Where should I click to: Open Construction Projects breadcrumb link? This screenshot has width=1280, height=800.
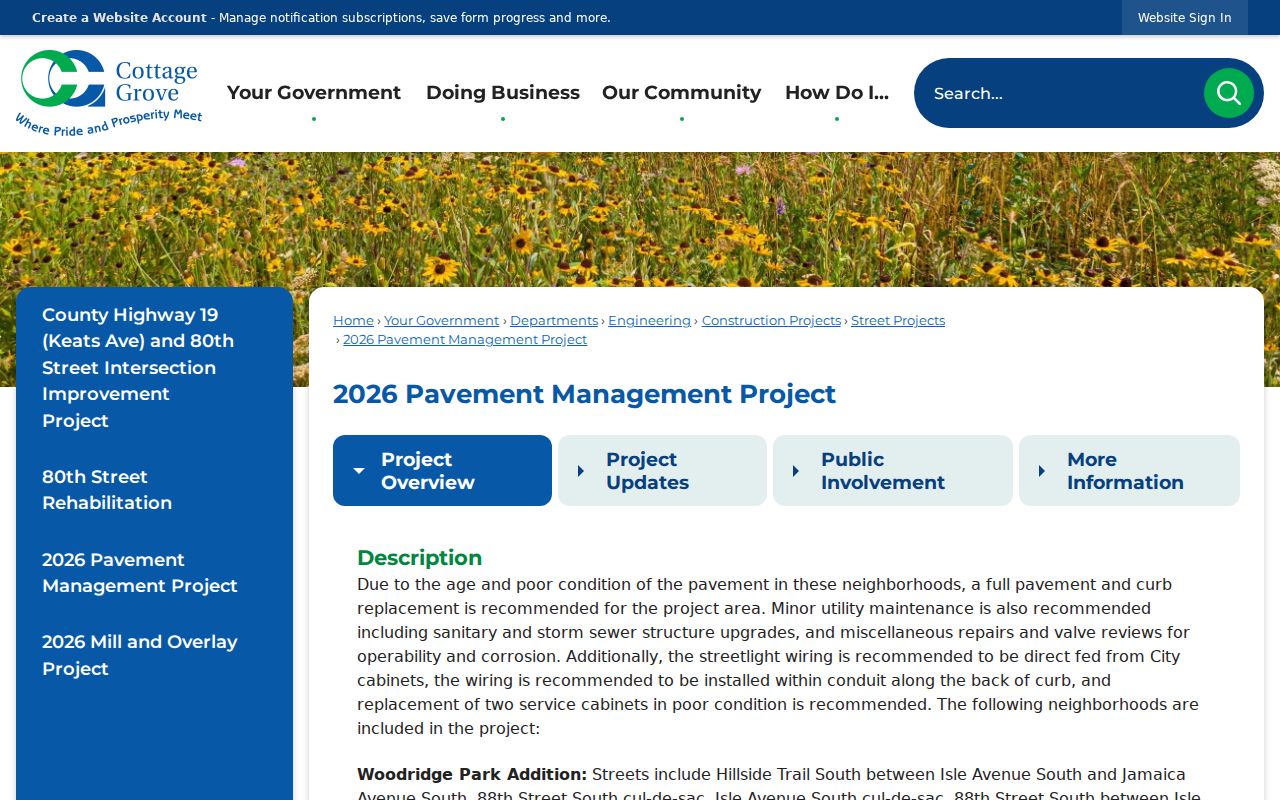tap(771, 321)
